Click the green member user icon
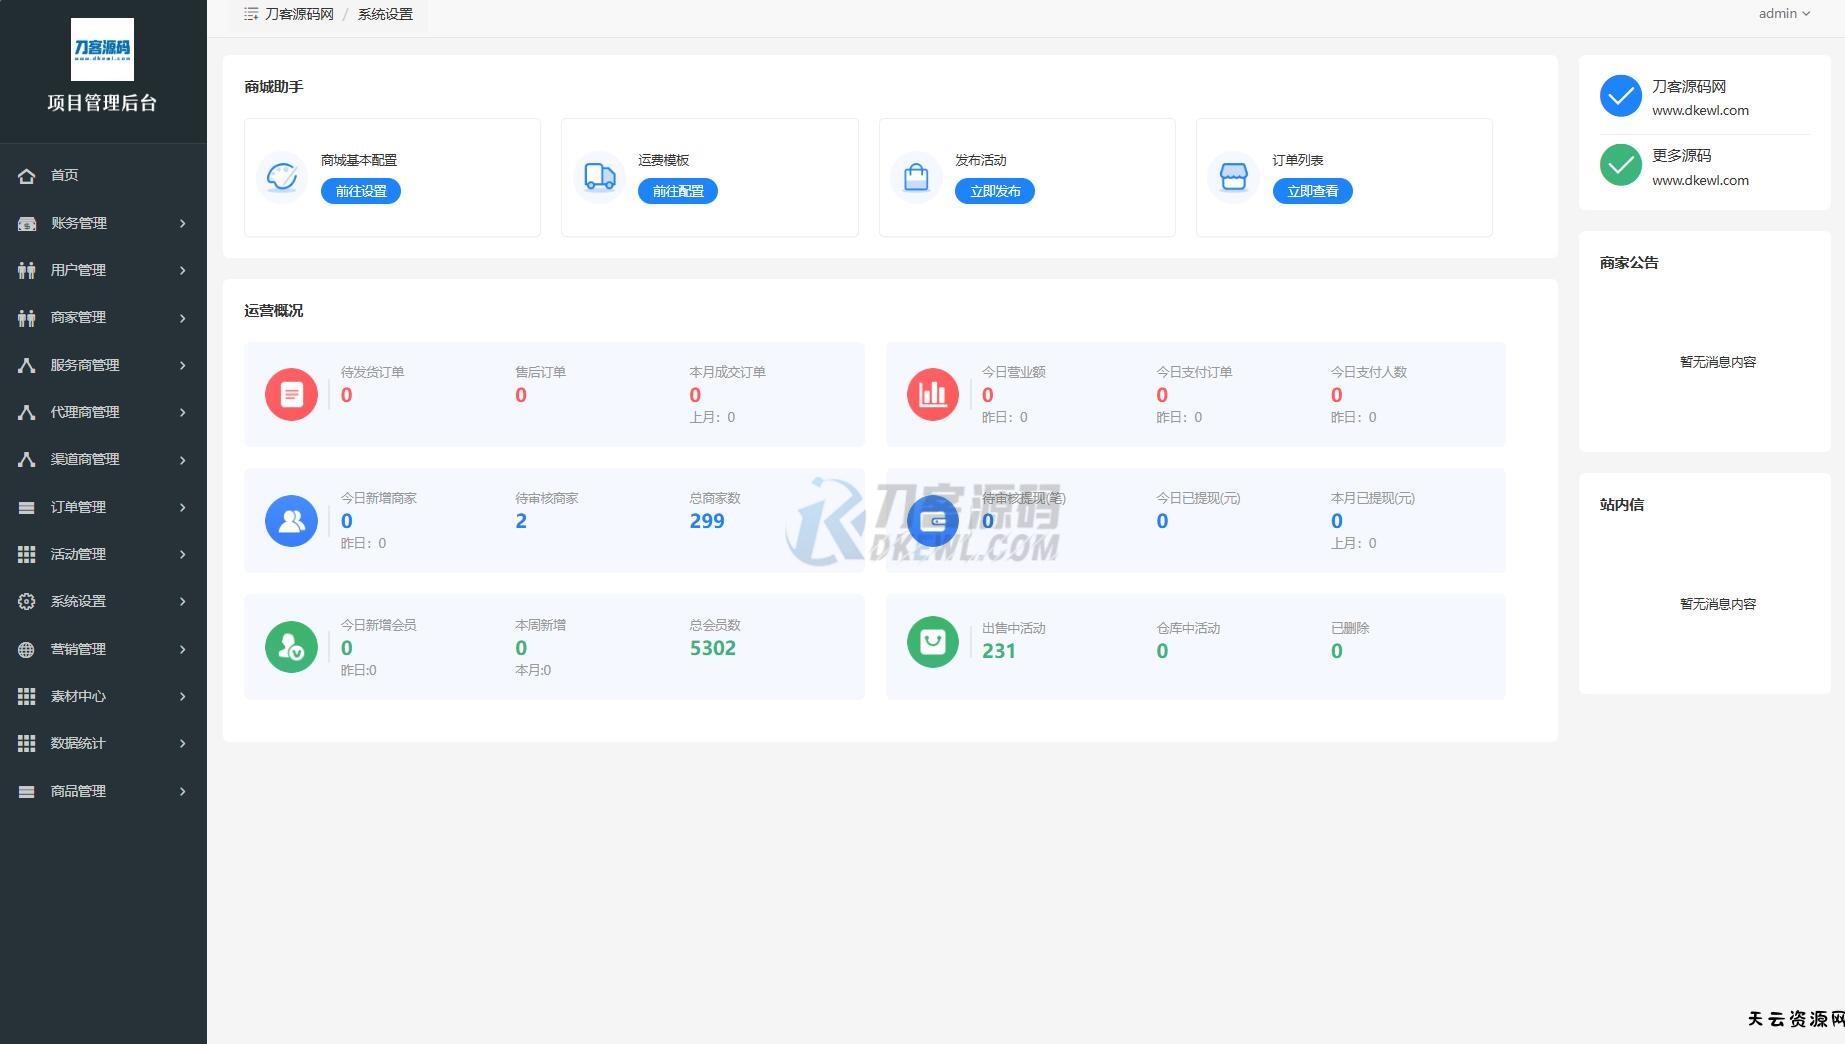The width and height of the screenshot is (1845, 1044). coord(291,647)
